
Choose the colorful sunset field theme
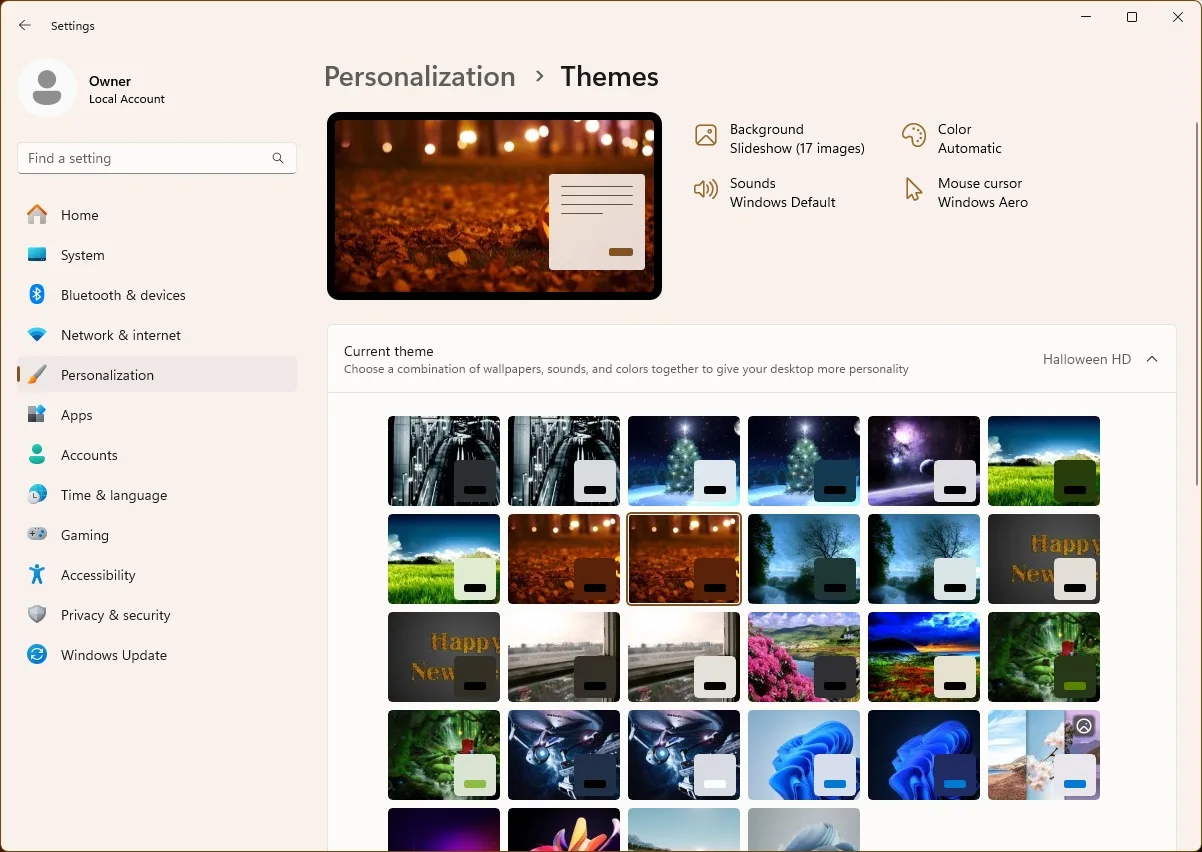tap(924, 657)
